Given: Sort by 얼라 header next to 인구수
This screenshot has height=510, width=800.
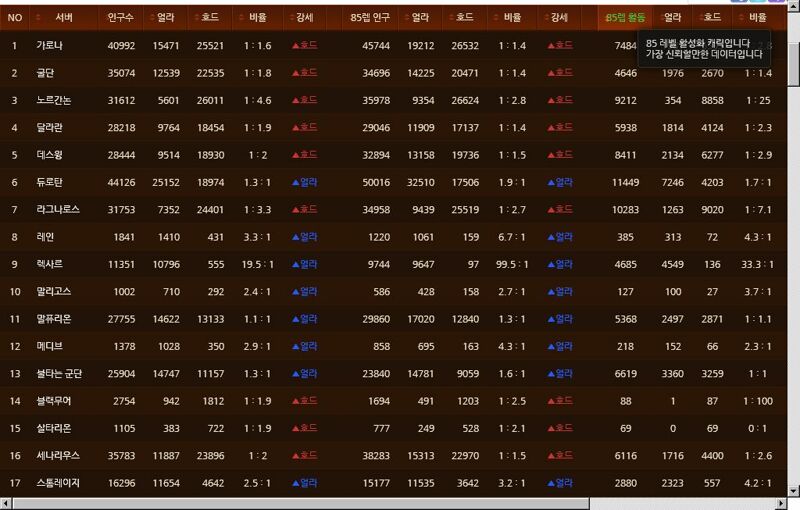Looking at the screenshot, I should pyautogui.click(x=165, y=18).
